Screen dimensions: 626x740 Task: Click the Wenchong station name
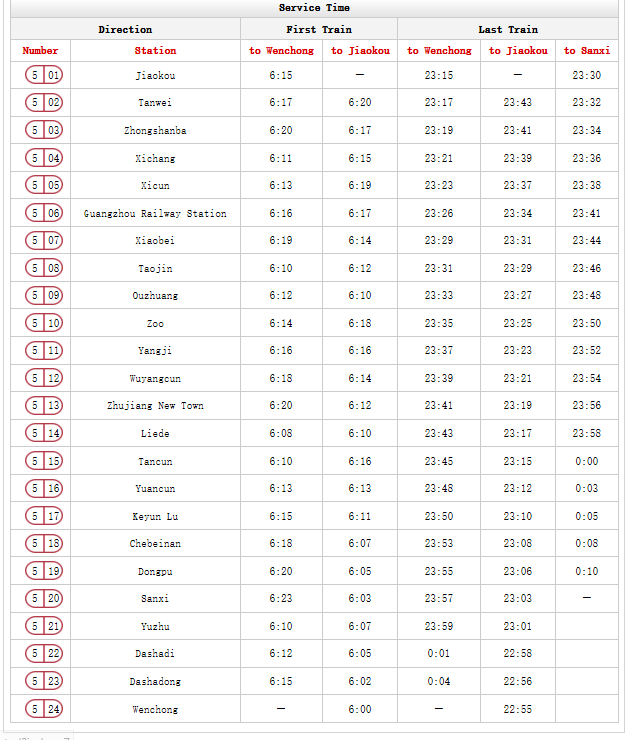(155, 709)
